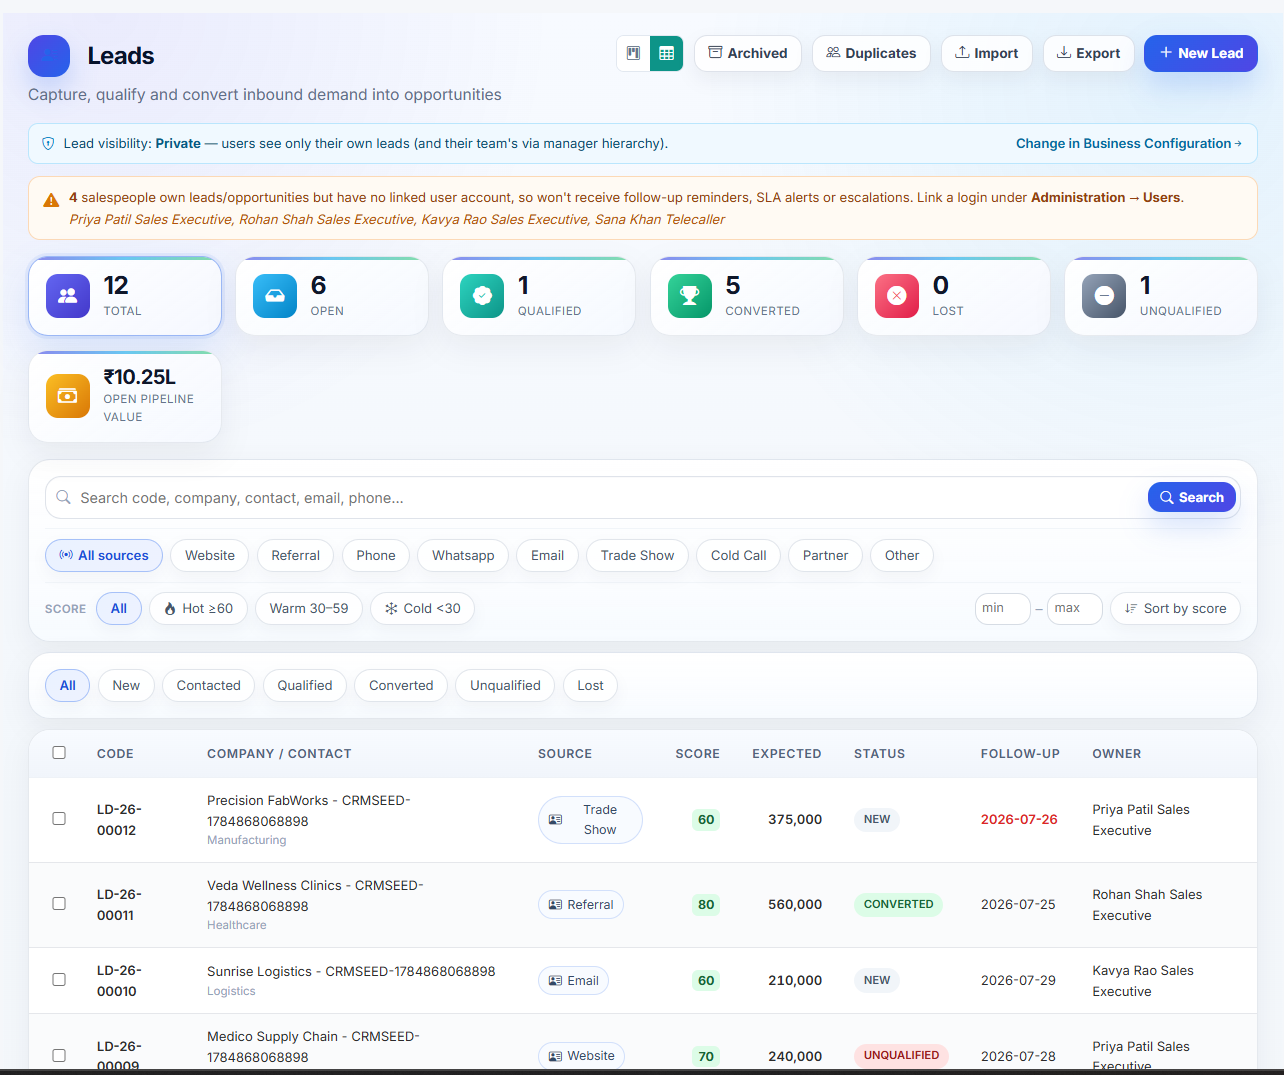This screenshot has height=1075, width=1284.
Task: Filter by Partner source
Action: tap(826, 555)
